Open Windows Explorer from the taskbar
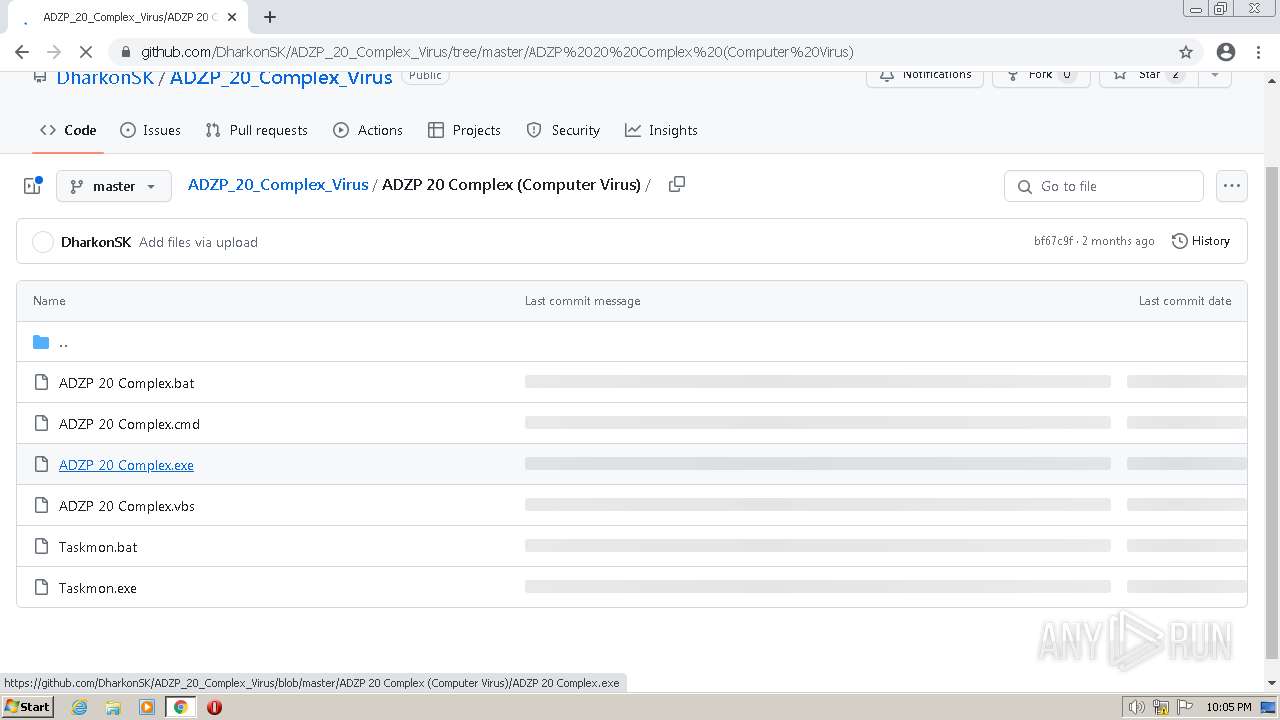The image size is (1280, 720). (113, 707)
